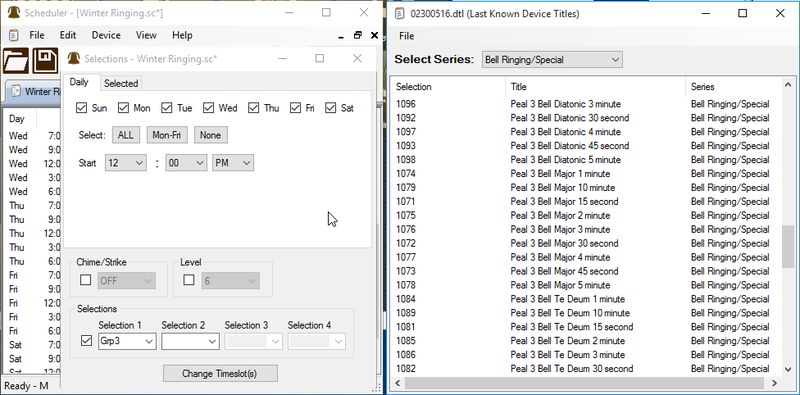Uncheck the Wed day checkbox
The image size is (800, 395).
click(208, 108)
